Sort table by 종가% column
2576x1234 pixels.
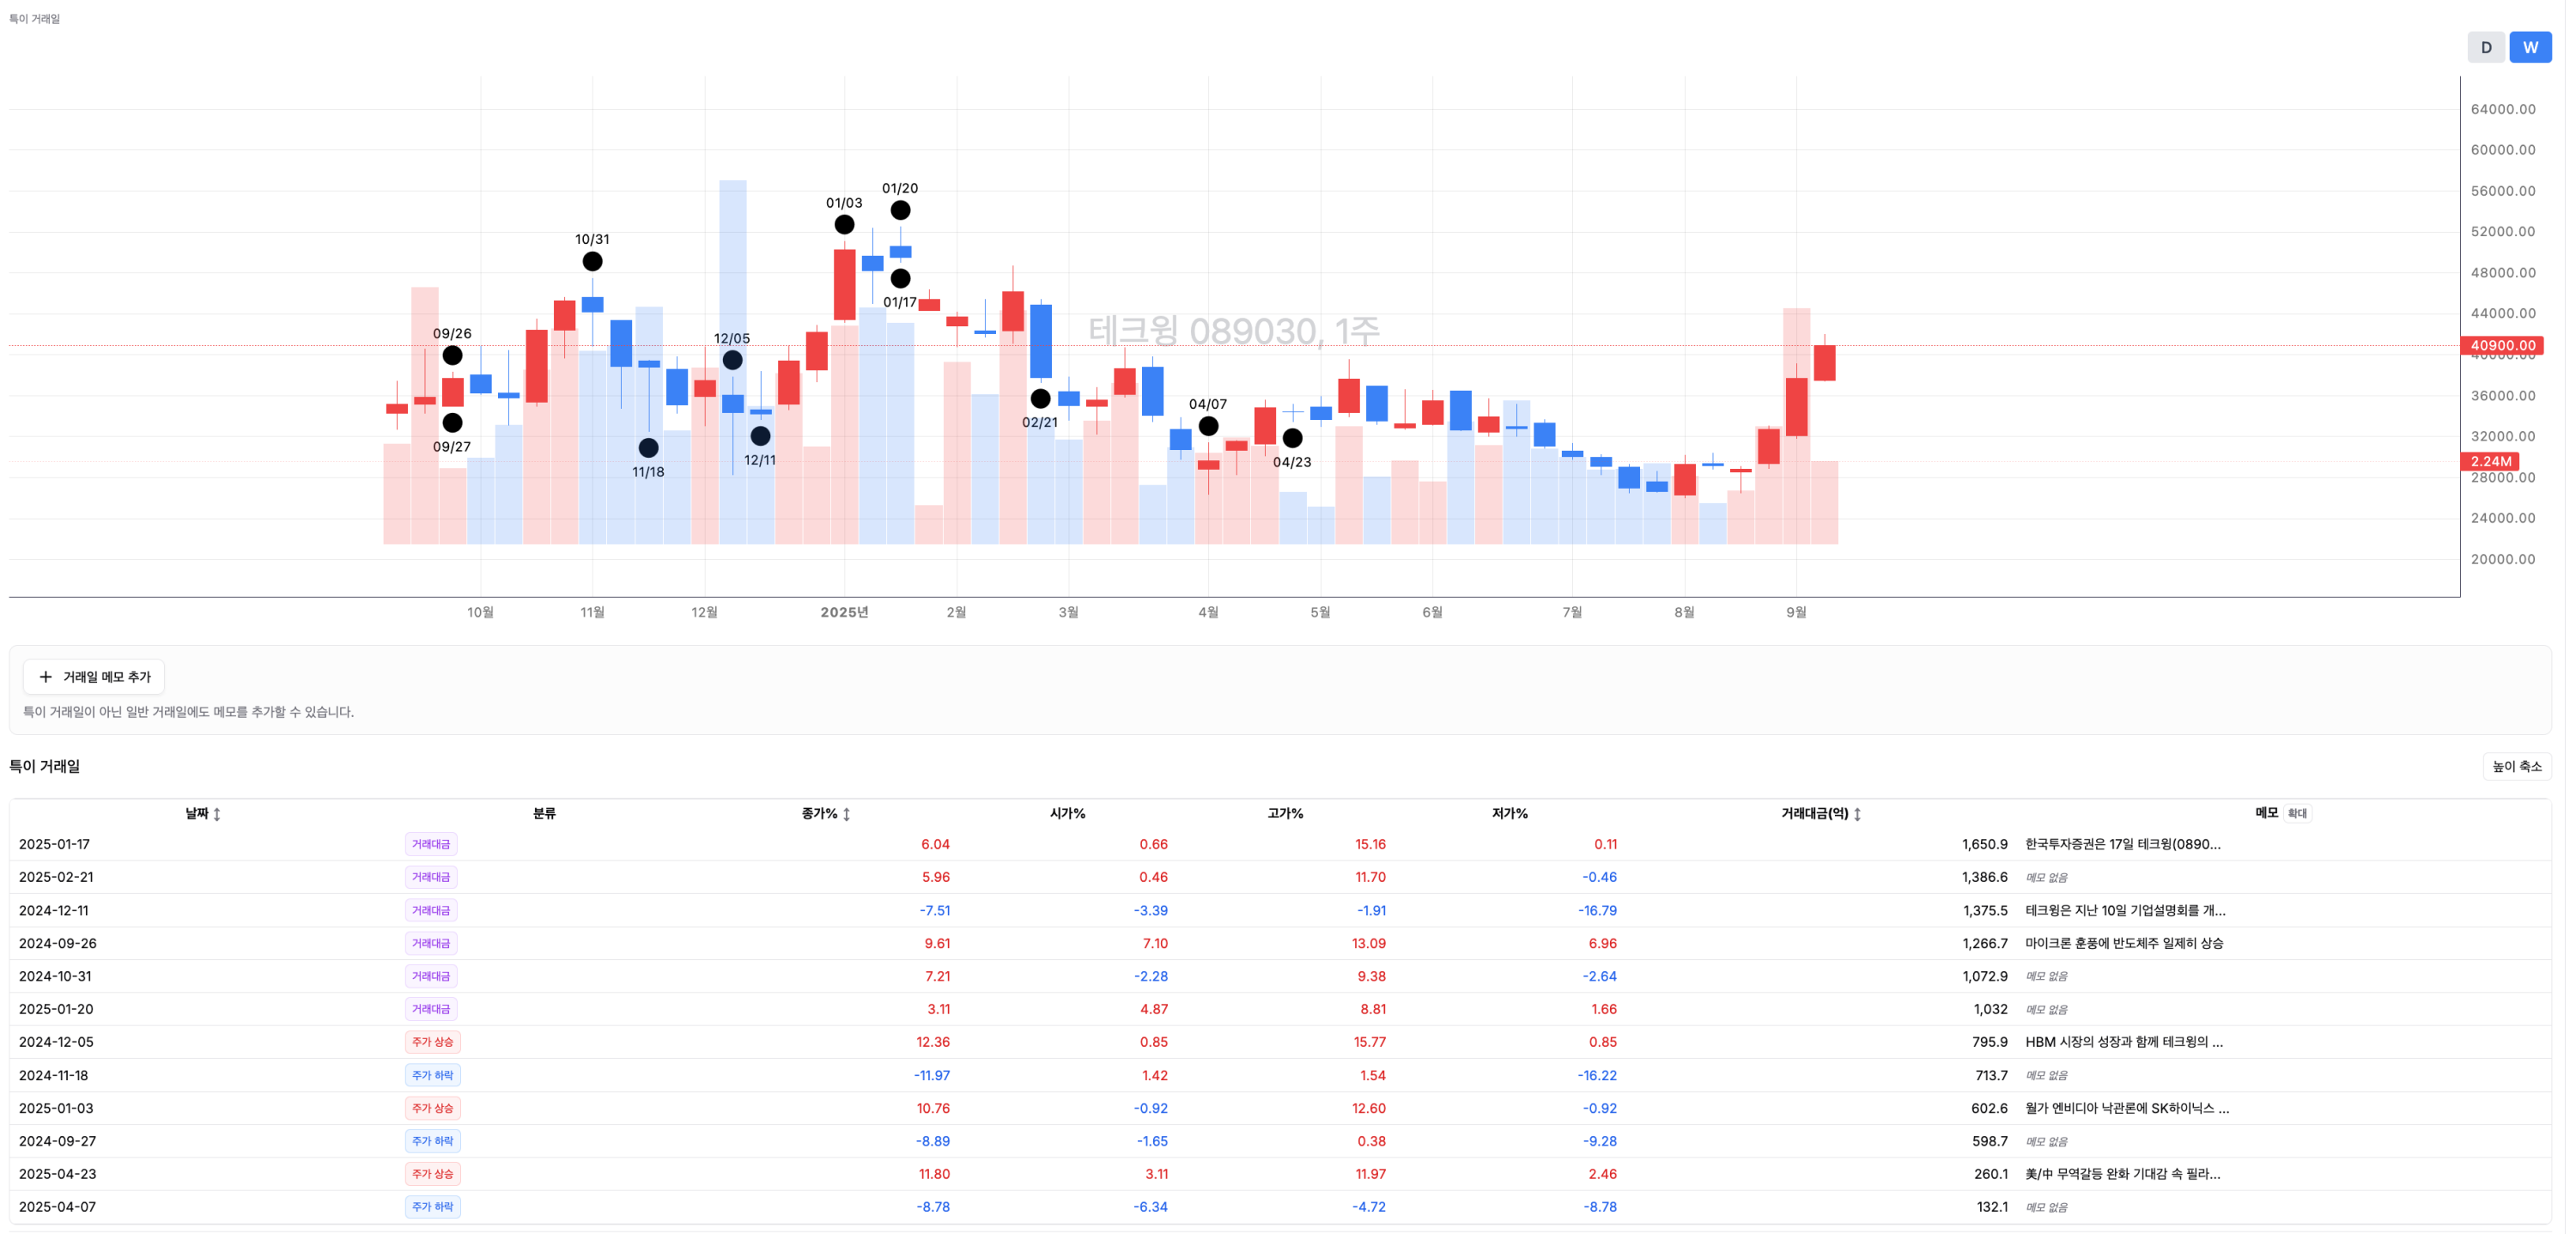[825, 813]
